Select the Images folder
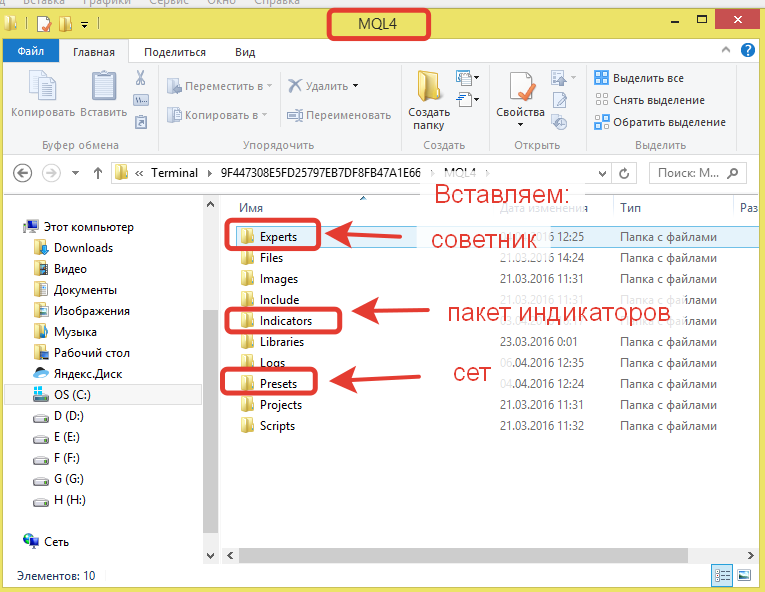765x592 pixels. click(279, 279)
